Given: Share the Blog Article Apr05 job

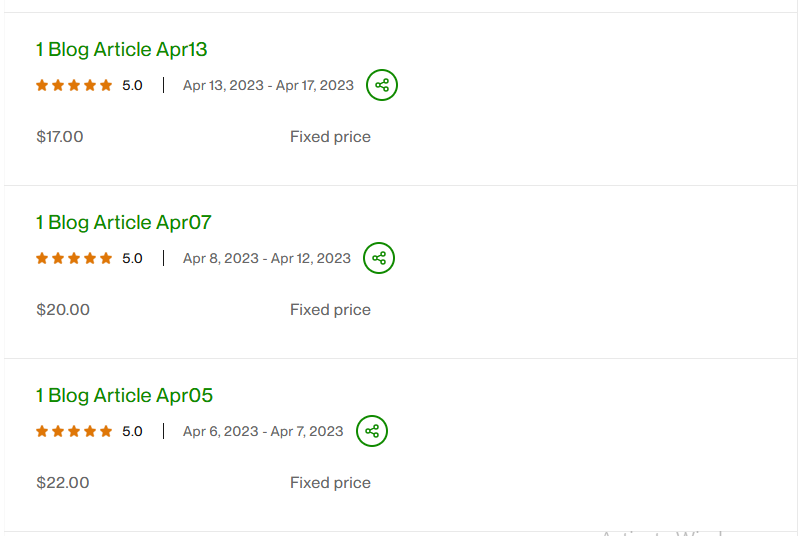Looking at the screenshot, I should pyautogui.click(x=372, y=431).
